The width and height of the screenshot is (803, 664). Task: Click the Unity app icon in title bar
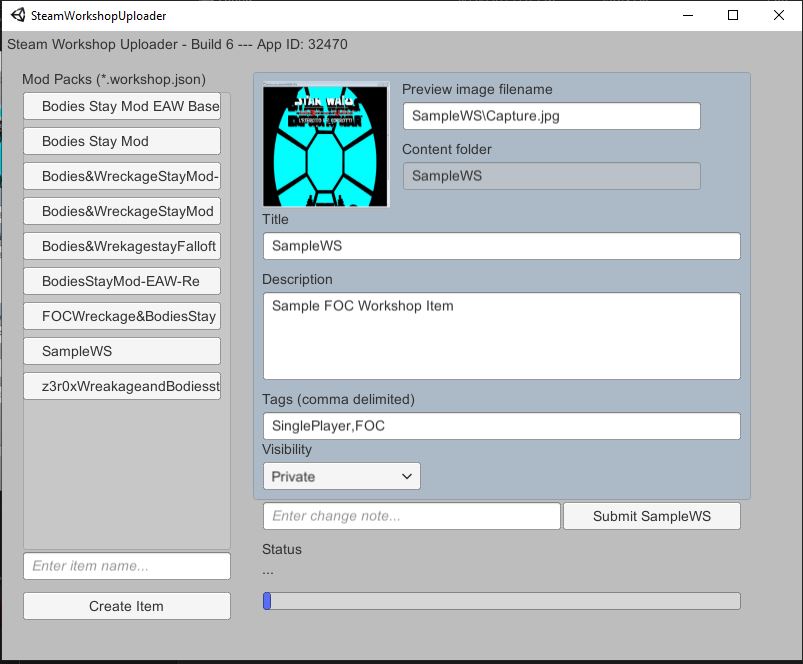tap(18, 15)
